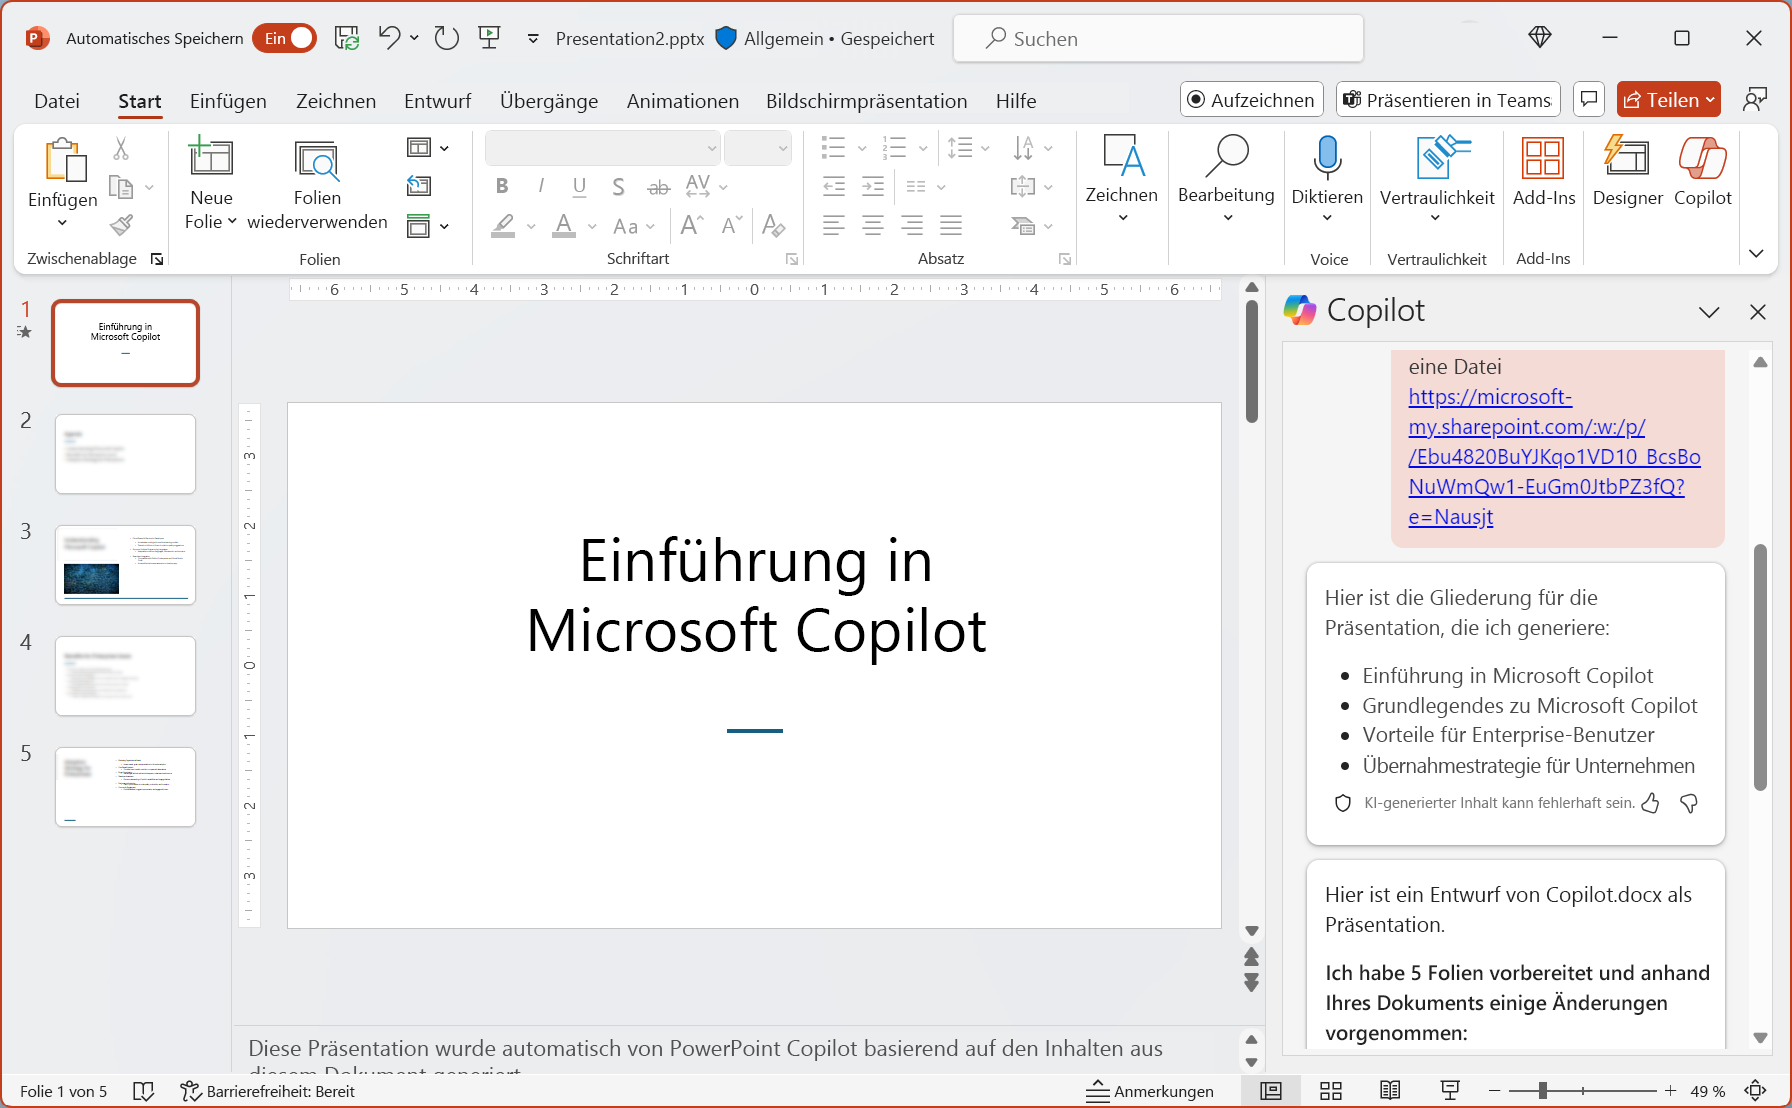Open the Copilot ribbon button
Viewport: 1792px width, 1108px height.
pyautogui.click(x=1703, y=172)
